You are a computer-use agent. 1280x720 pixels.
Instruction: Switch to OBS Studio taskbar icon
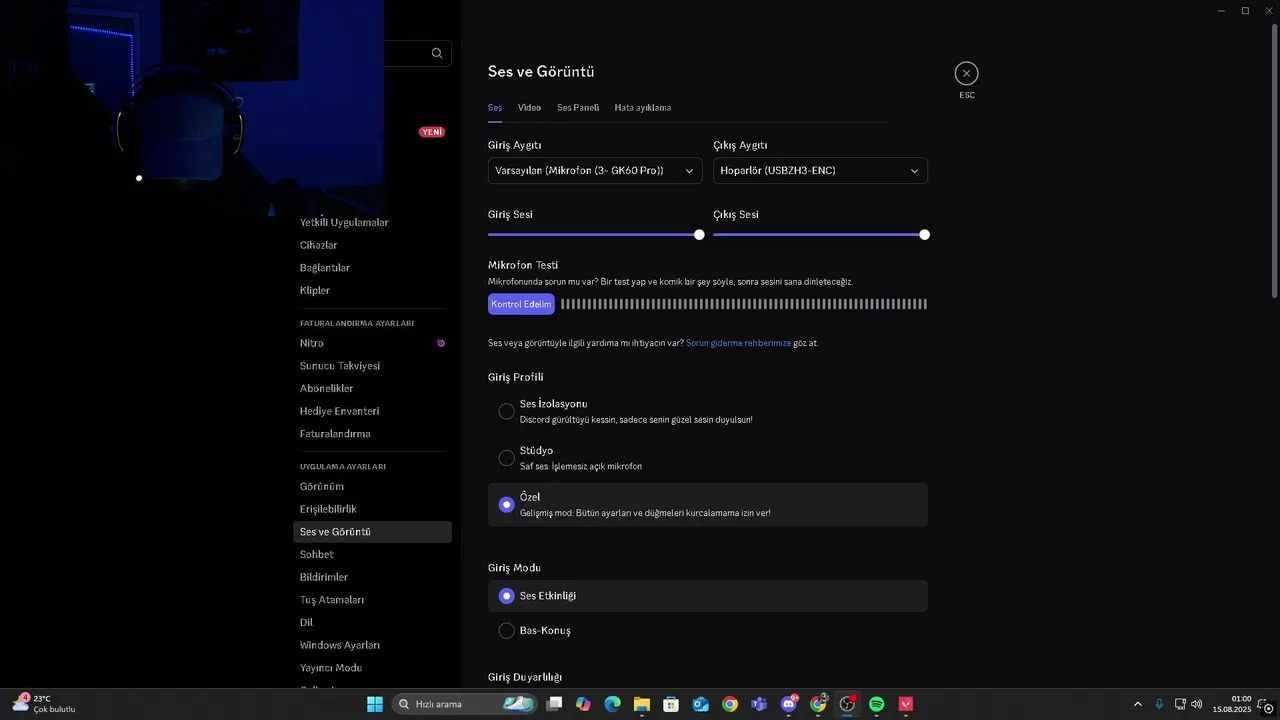coord(848,704)
